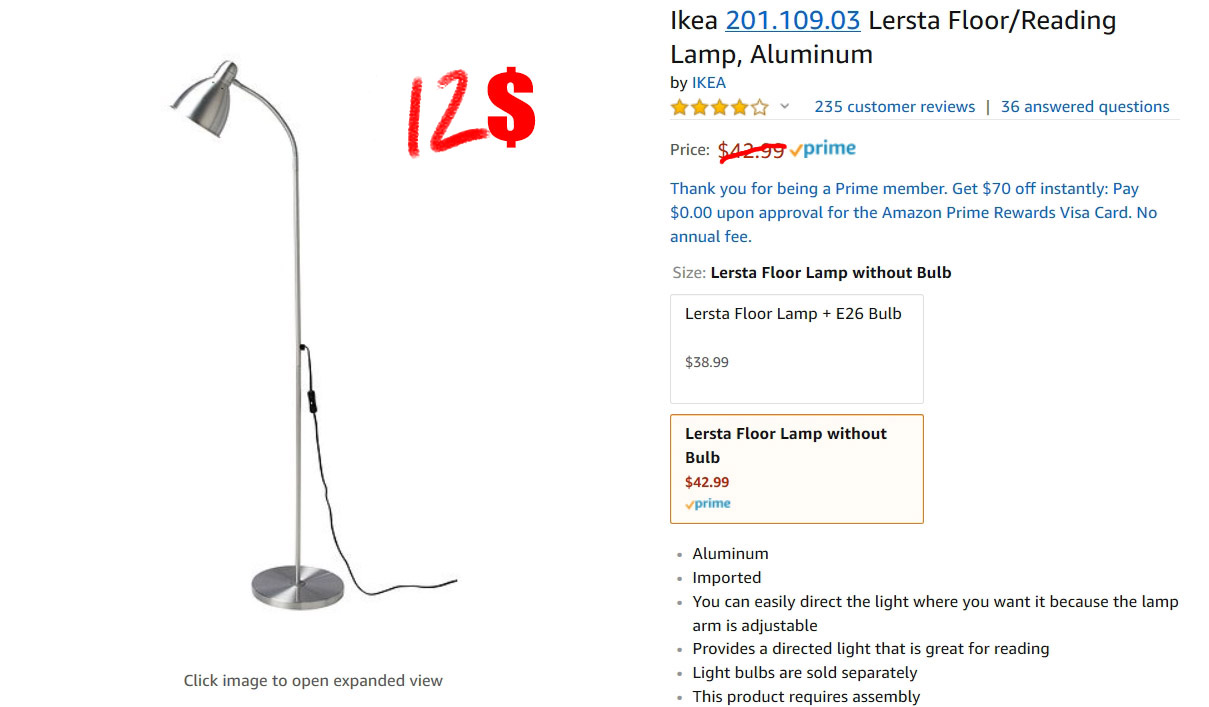Viewport: 1209px width, 707px height.
Task: Click the red handwritten 12$ annotation
Action: 470,112
